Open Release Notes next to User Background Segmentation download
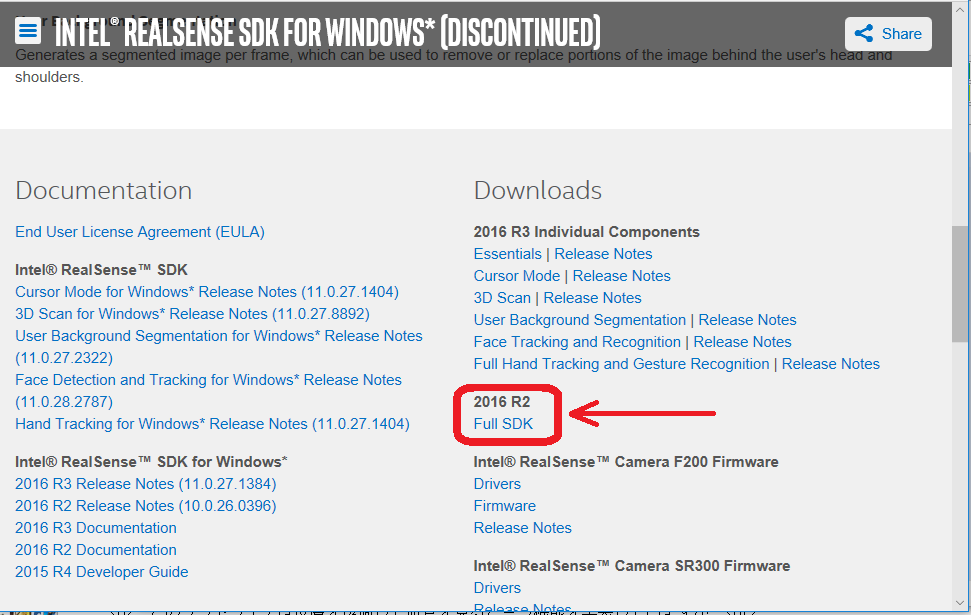The width and height of the screenshot is (971, 615). [x=747, y=320]
